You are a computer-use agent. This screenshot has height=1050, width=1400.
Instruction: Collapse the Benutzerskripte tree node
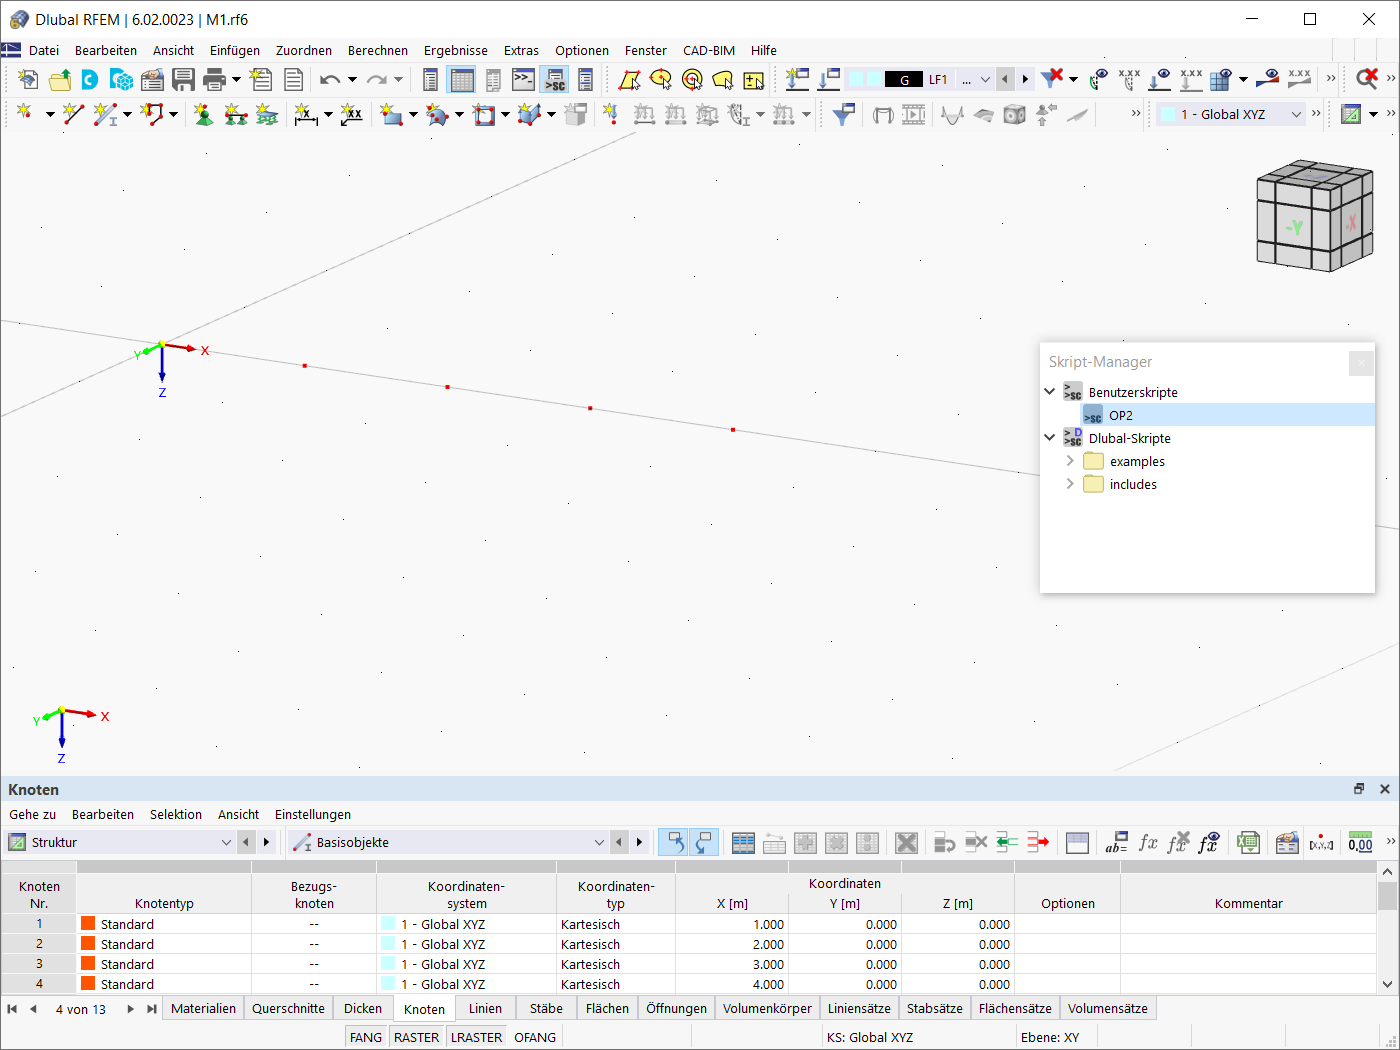click(1049, 391)
